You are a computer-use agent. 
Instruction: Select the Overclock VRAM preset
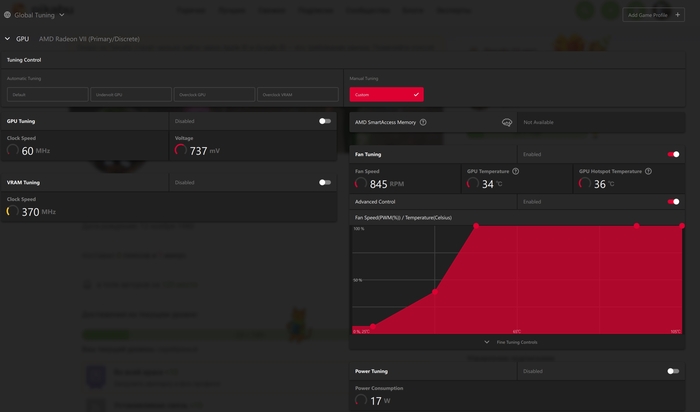[x=298, y=95]
